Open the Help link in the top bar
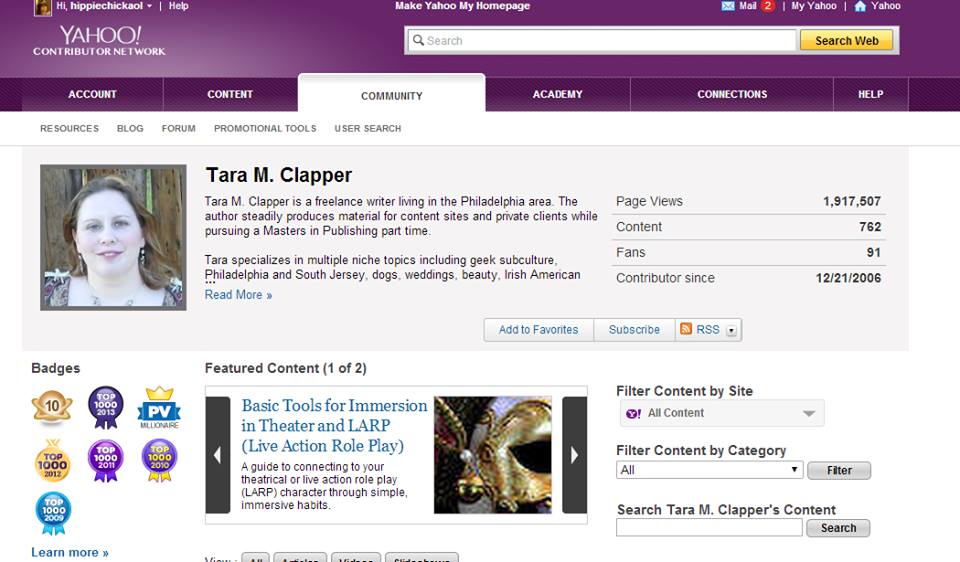 [179, 6]
